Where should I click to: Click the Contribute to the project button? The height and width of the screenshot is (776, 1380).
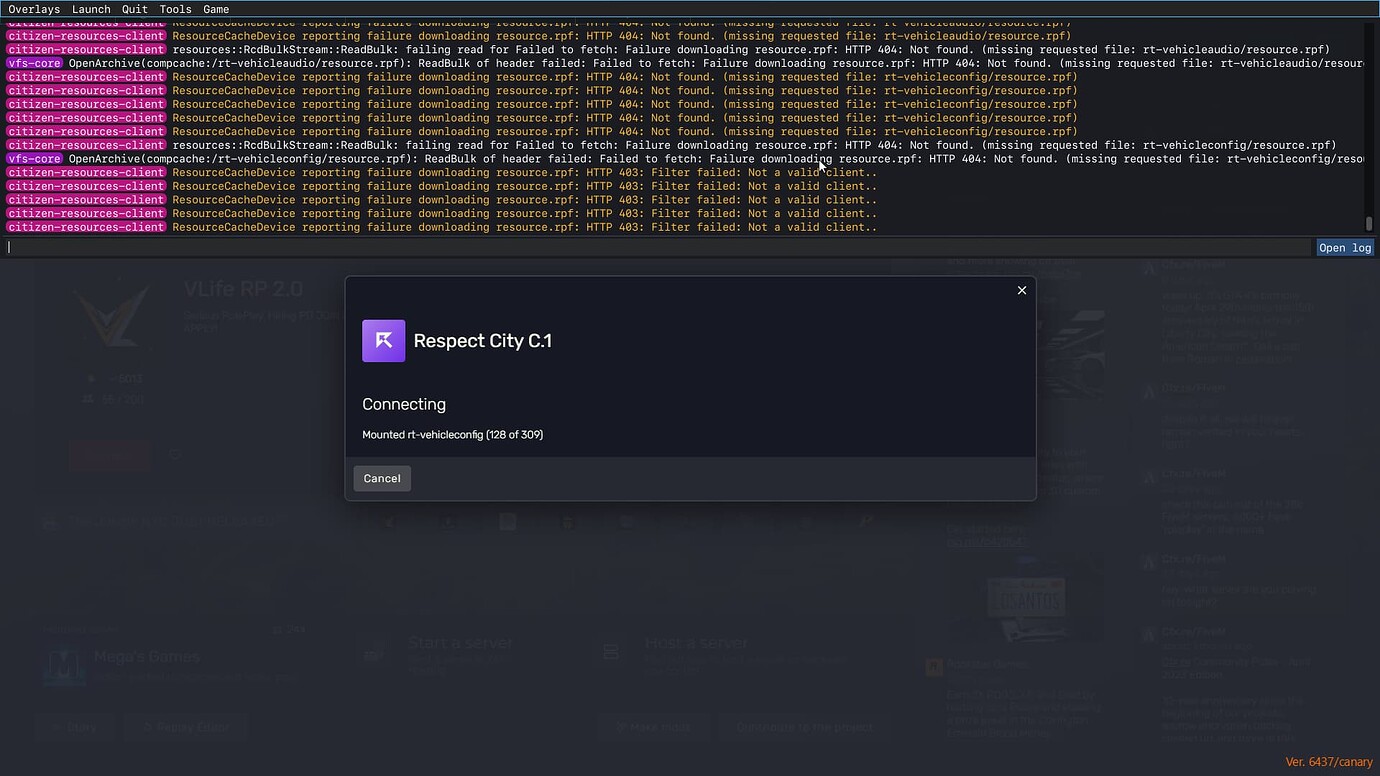805,727
